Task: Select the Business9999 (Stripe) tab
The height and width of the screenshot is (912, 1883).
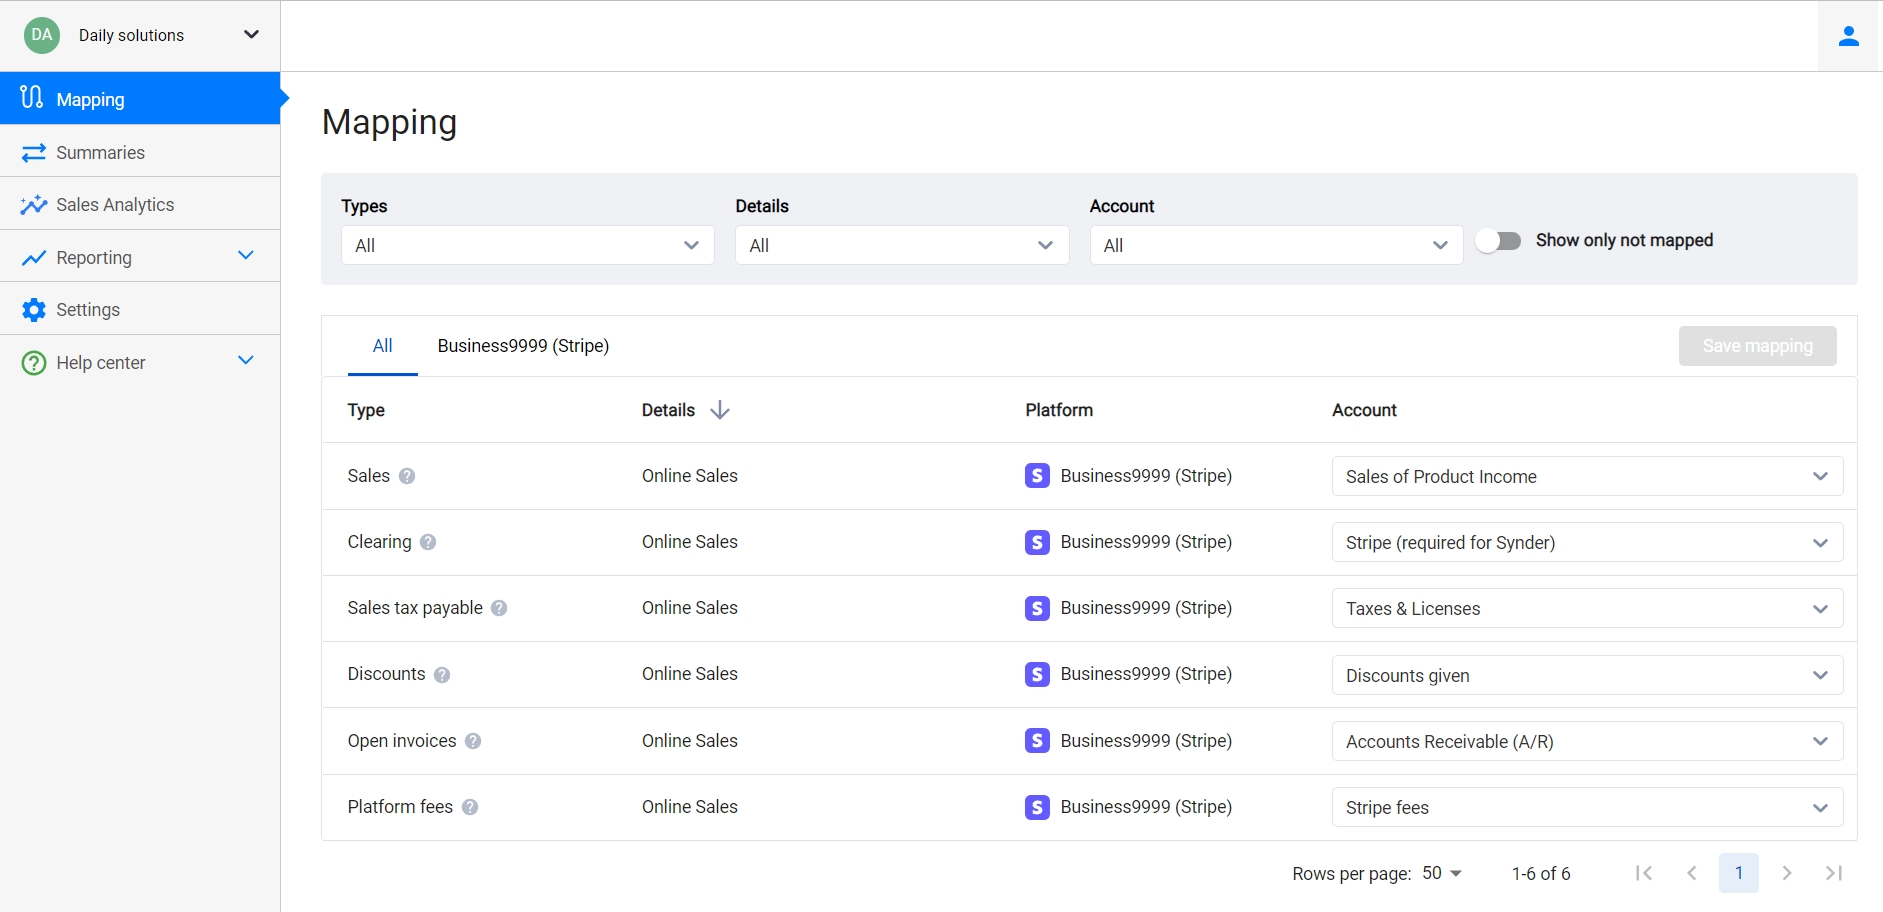Action: [523, 346]
